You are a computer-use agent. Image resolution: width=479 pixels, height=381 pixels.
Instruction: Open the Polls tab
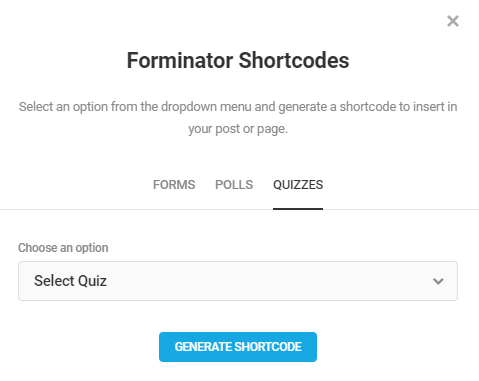[234, 185]
